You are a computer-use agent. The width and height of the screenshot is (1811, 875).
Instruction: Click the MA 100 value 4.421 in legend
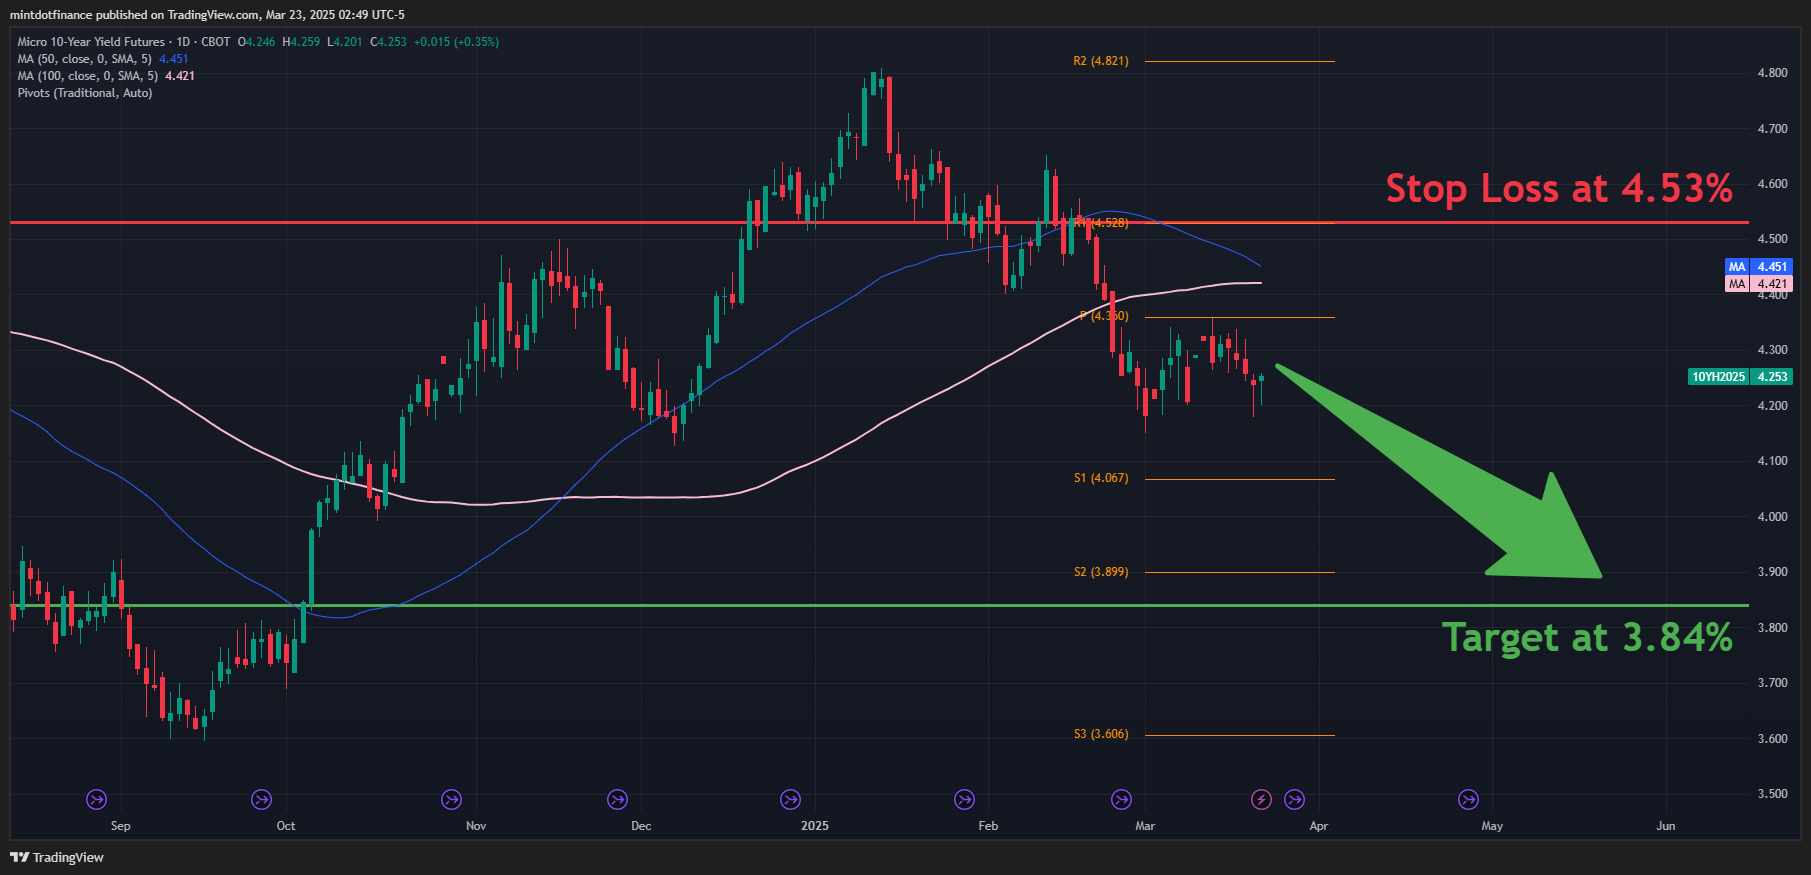click(x=180, y=76)
